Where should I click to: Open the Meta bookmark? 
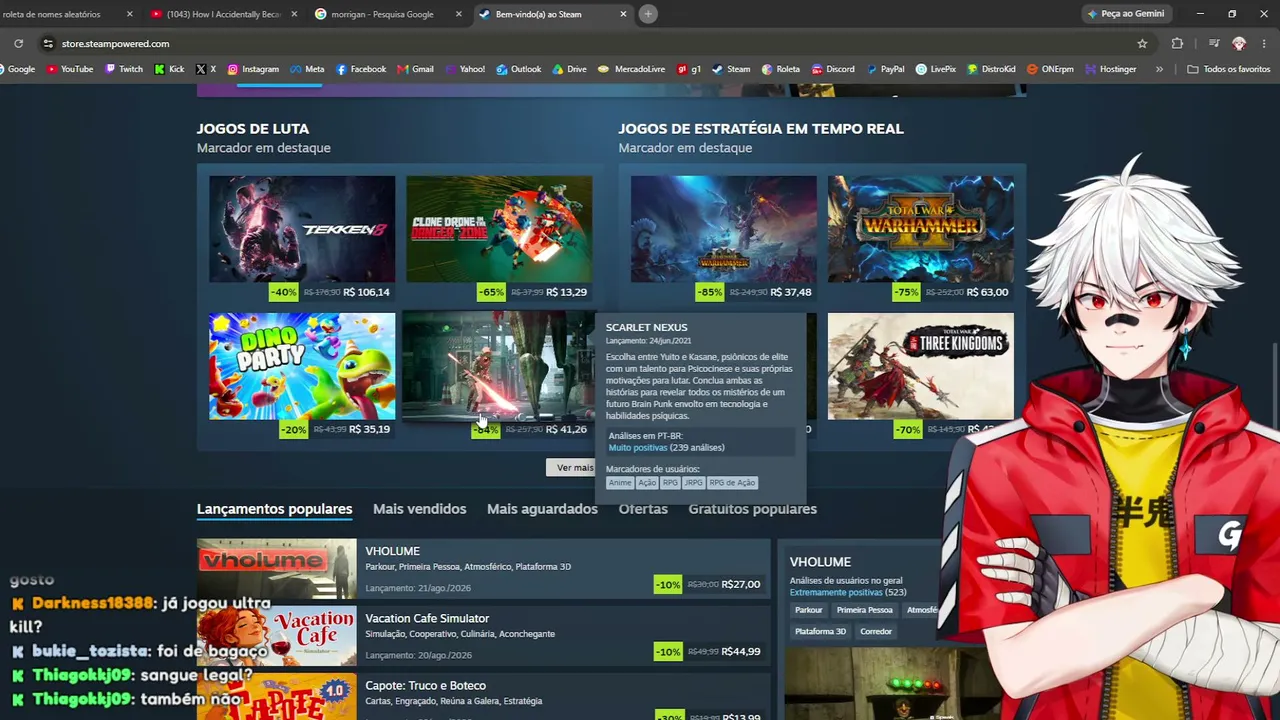[x=307, y=69]
